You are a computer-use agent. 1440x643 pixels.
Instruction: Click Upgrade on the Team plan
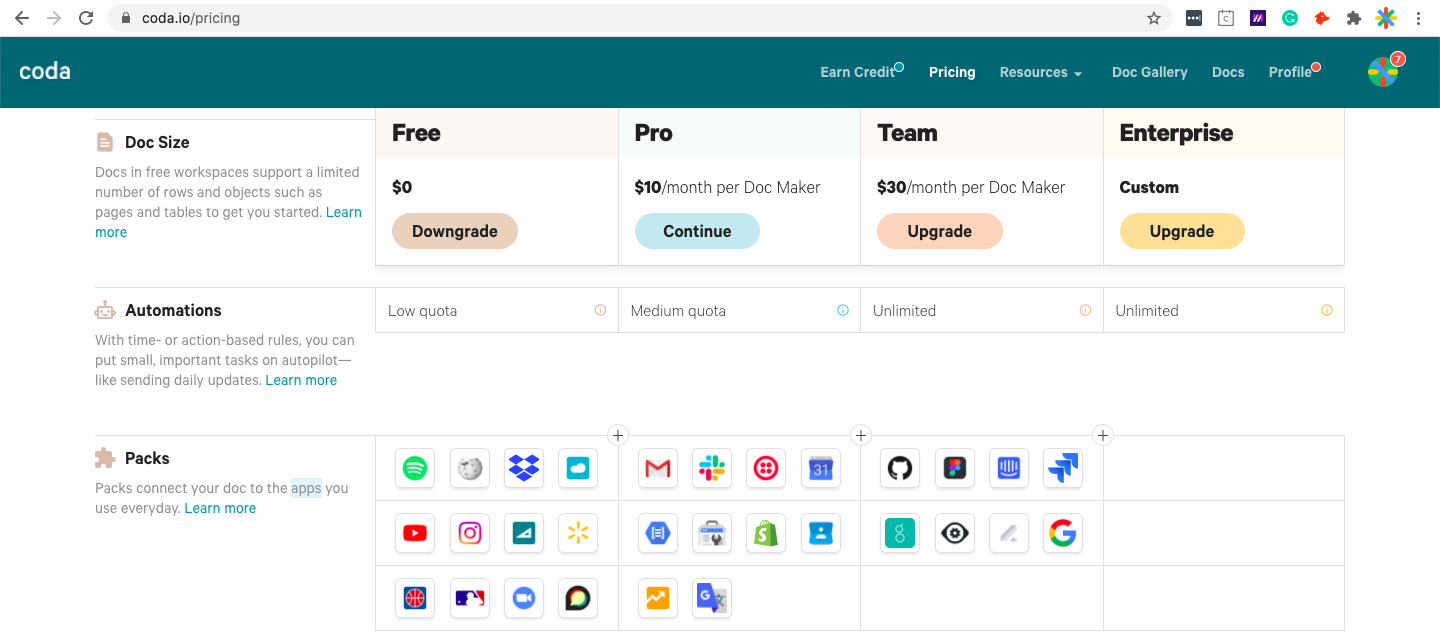940,231
